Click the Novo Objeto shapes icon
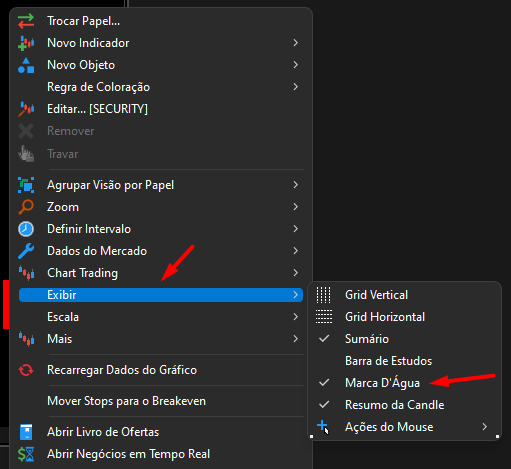This screenshot has height=469, width=511. point(26,65)
